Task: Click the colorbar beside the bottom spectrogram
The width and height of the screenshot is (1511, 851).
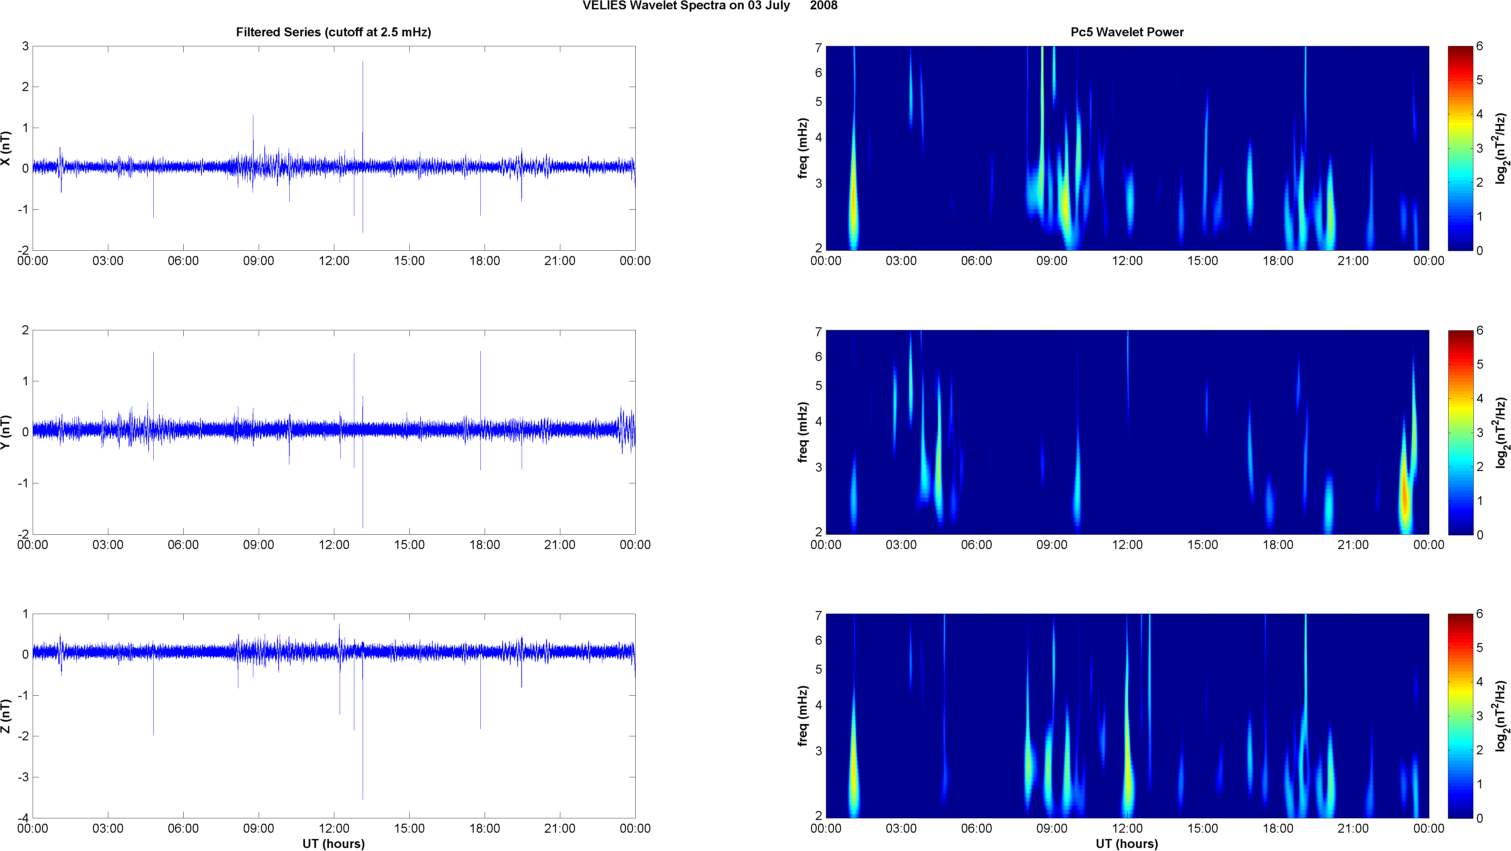Action: click(x=1460, y=716)
